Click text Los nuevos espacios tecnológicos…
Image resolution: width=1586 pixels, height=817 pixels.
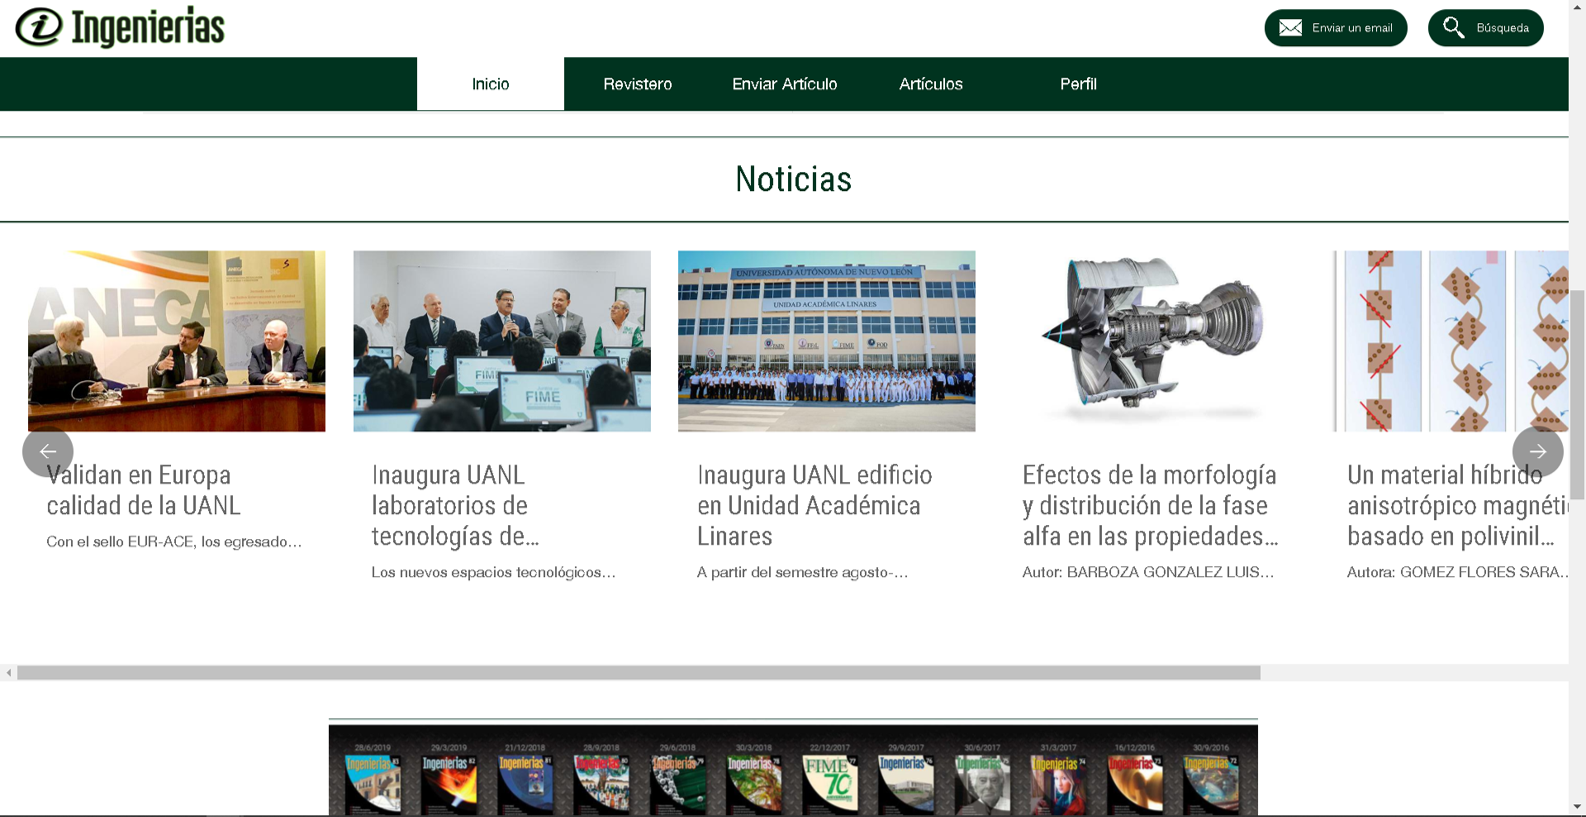[493, 572]
